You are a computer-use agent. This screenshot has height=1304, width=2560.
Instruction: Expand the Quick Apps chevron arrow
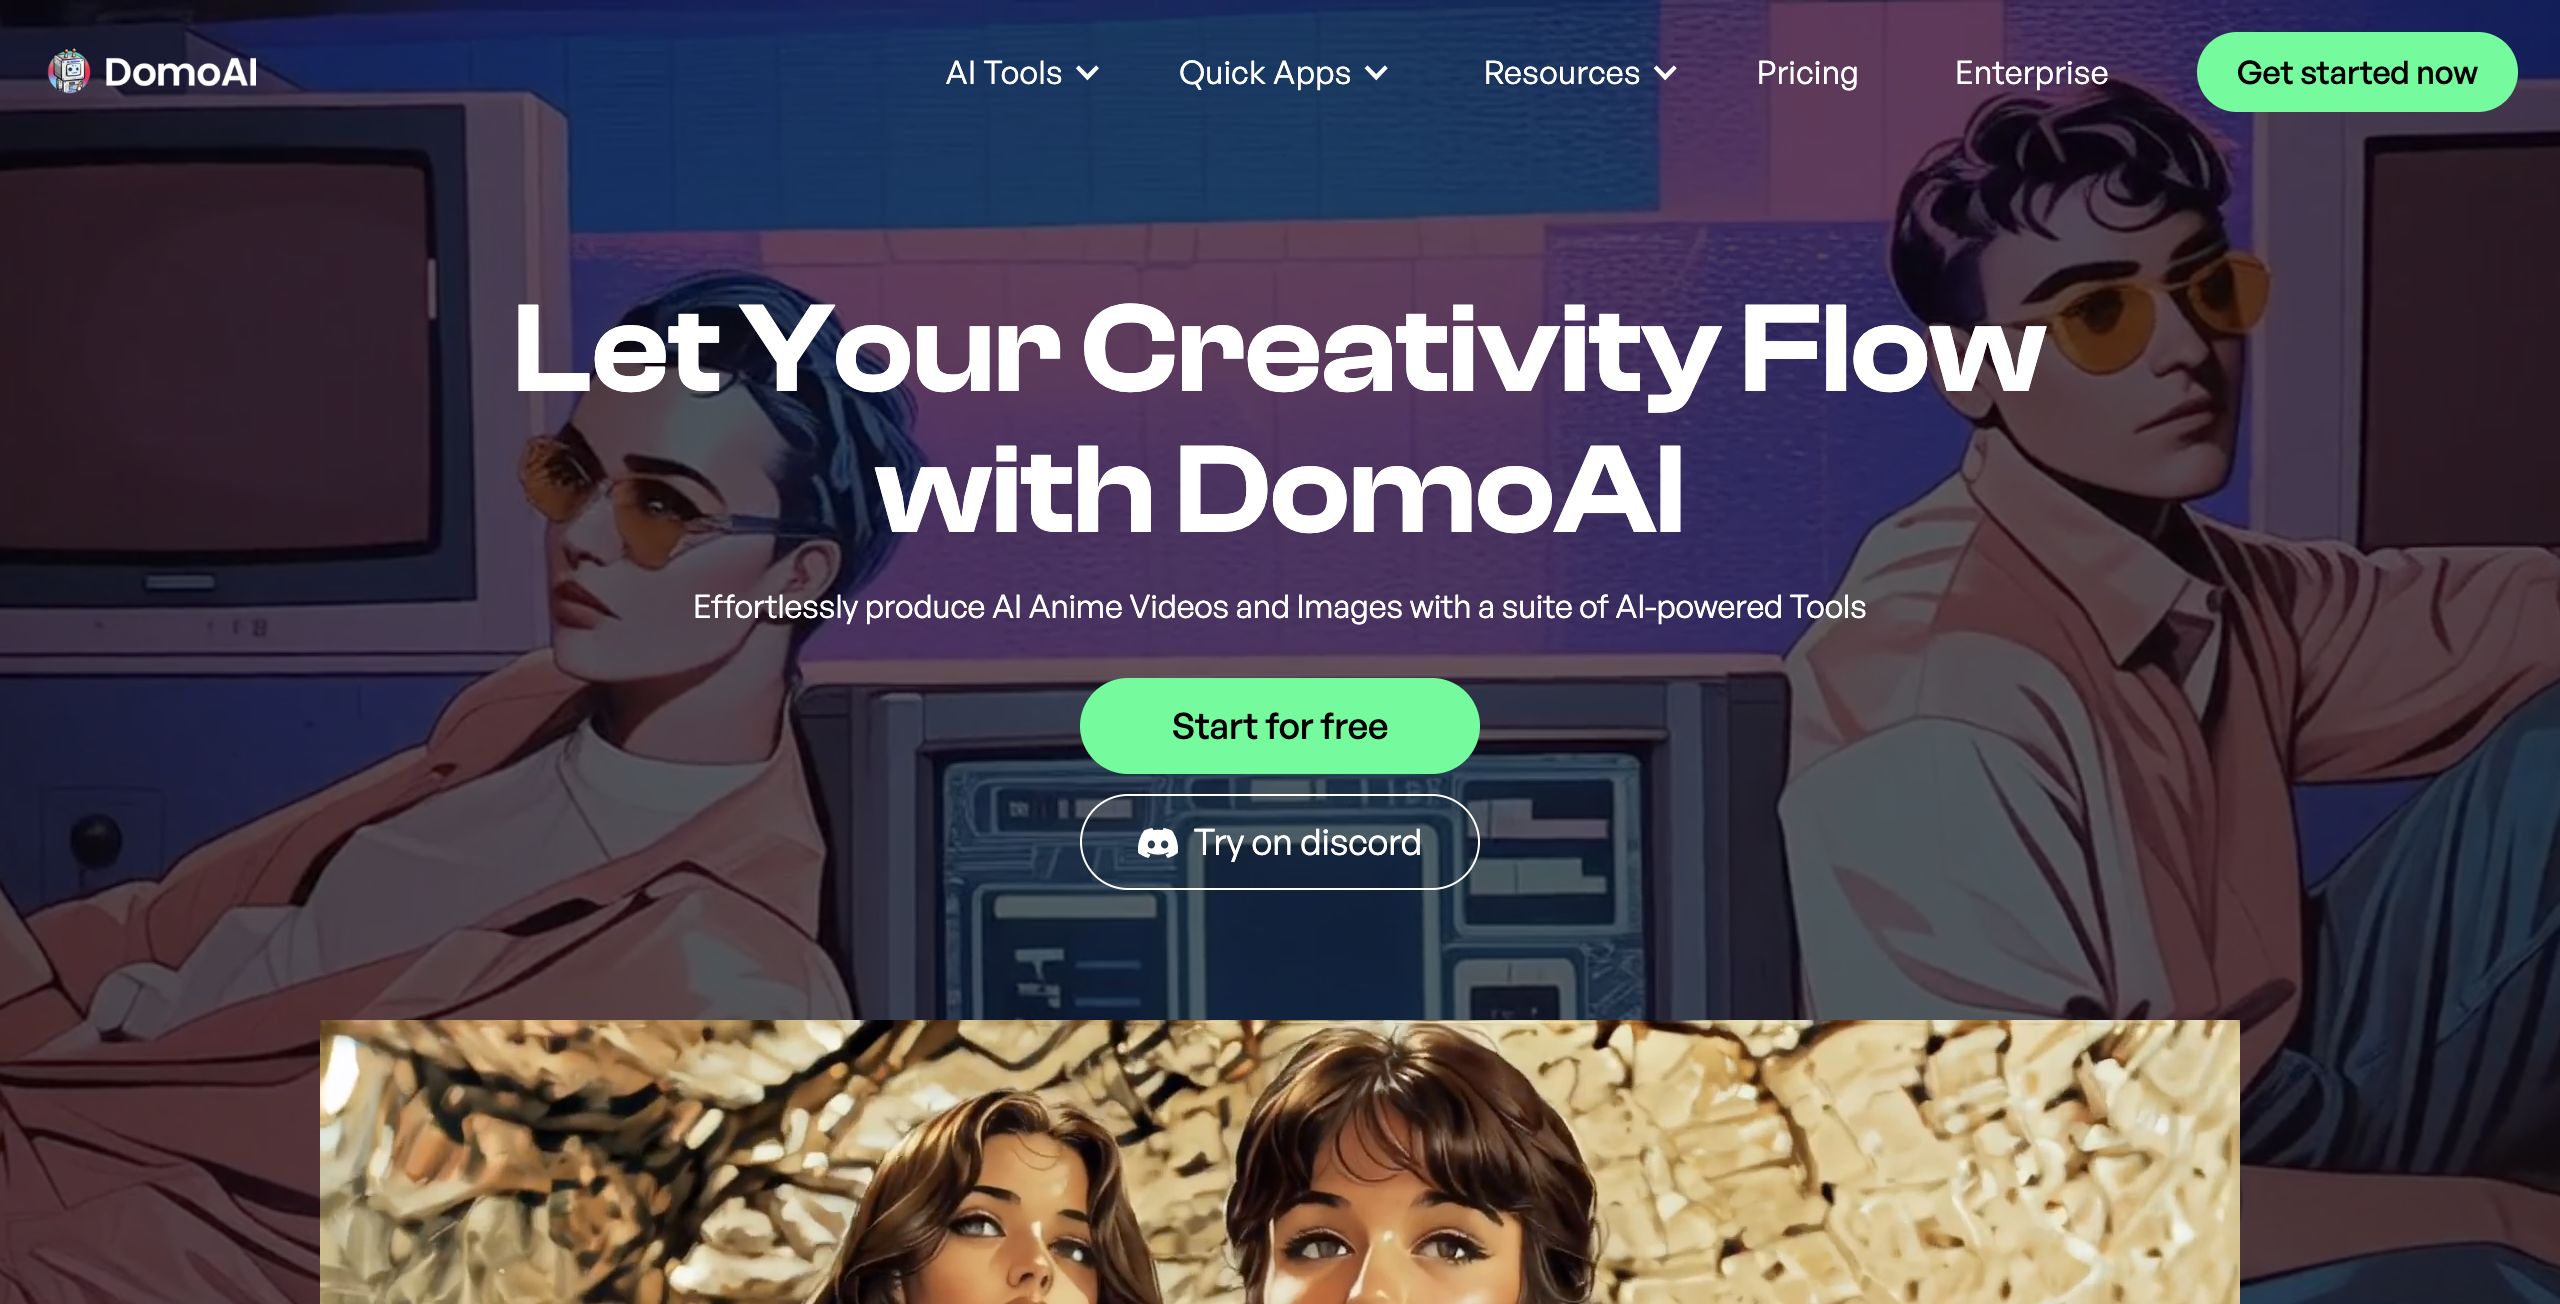(1376, 73)
